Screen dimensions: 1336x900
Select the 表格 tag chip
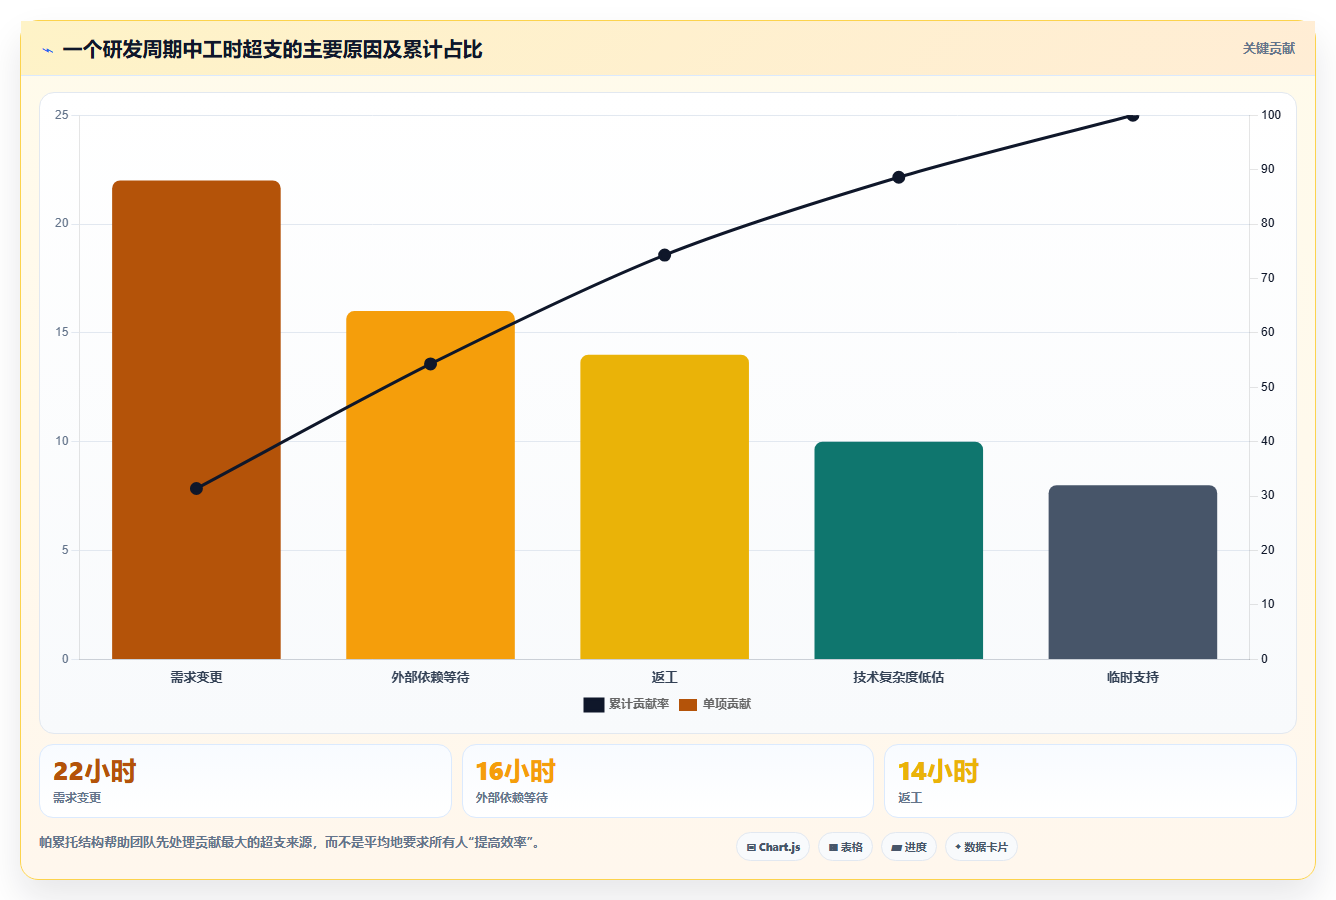point(845,847)
